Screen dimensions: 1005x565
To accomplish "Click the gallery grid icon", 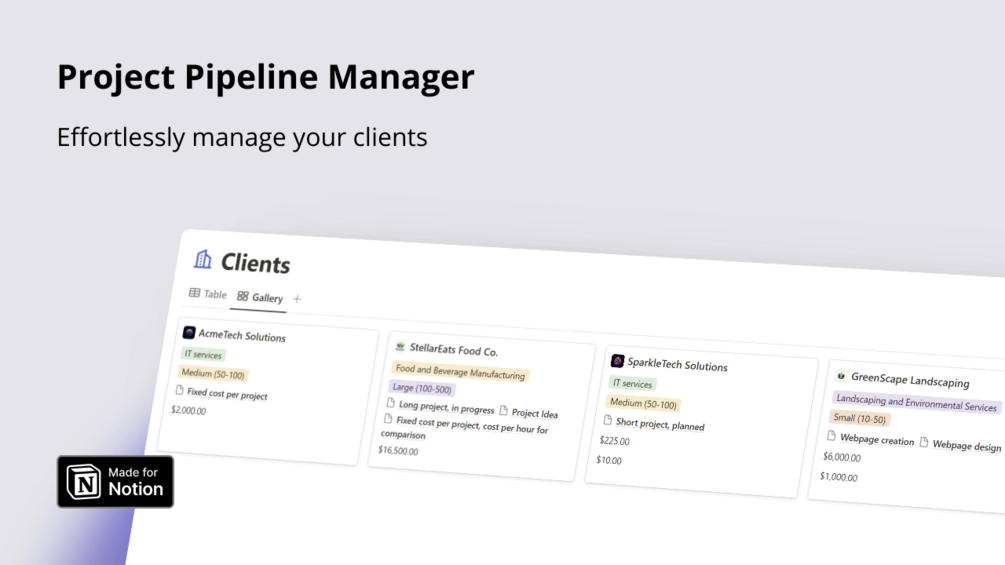I will [242, 296].
